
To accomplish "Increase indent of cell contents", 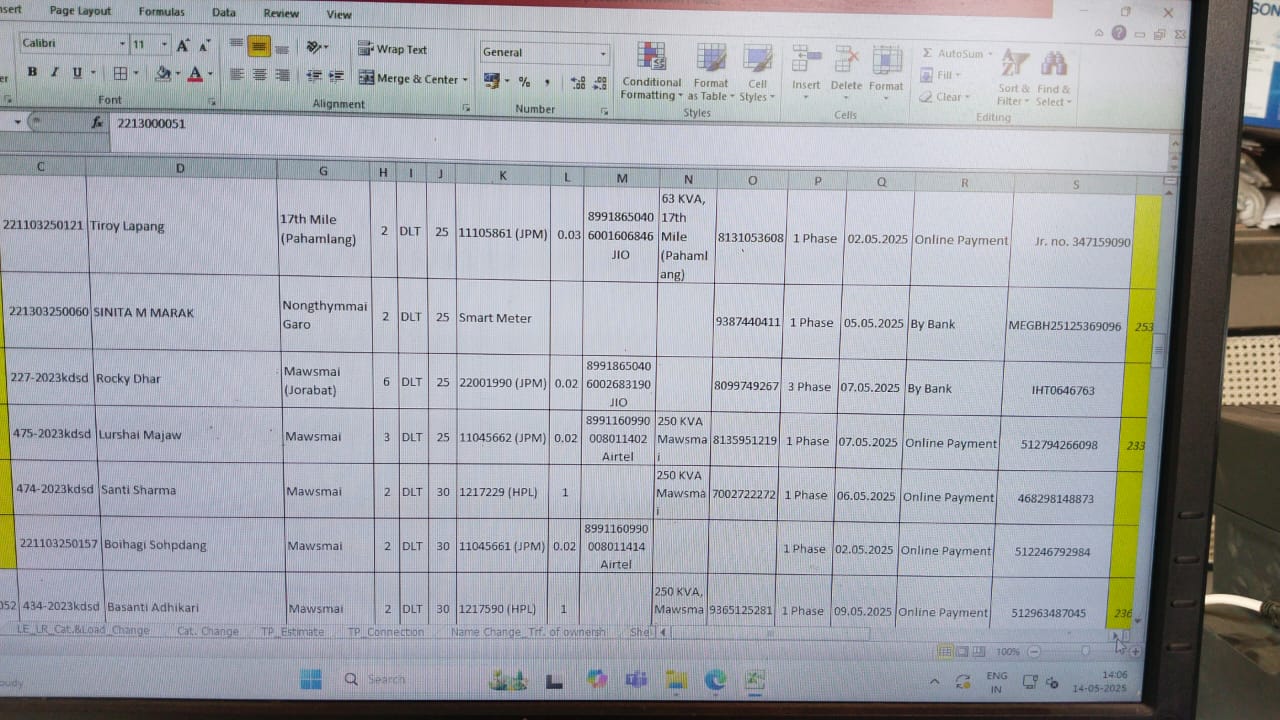I will 336,76.
